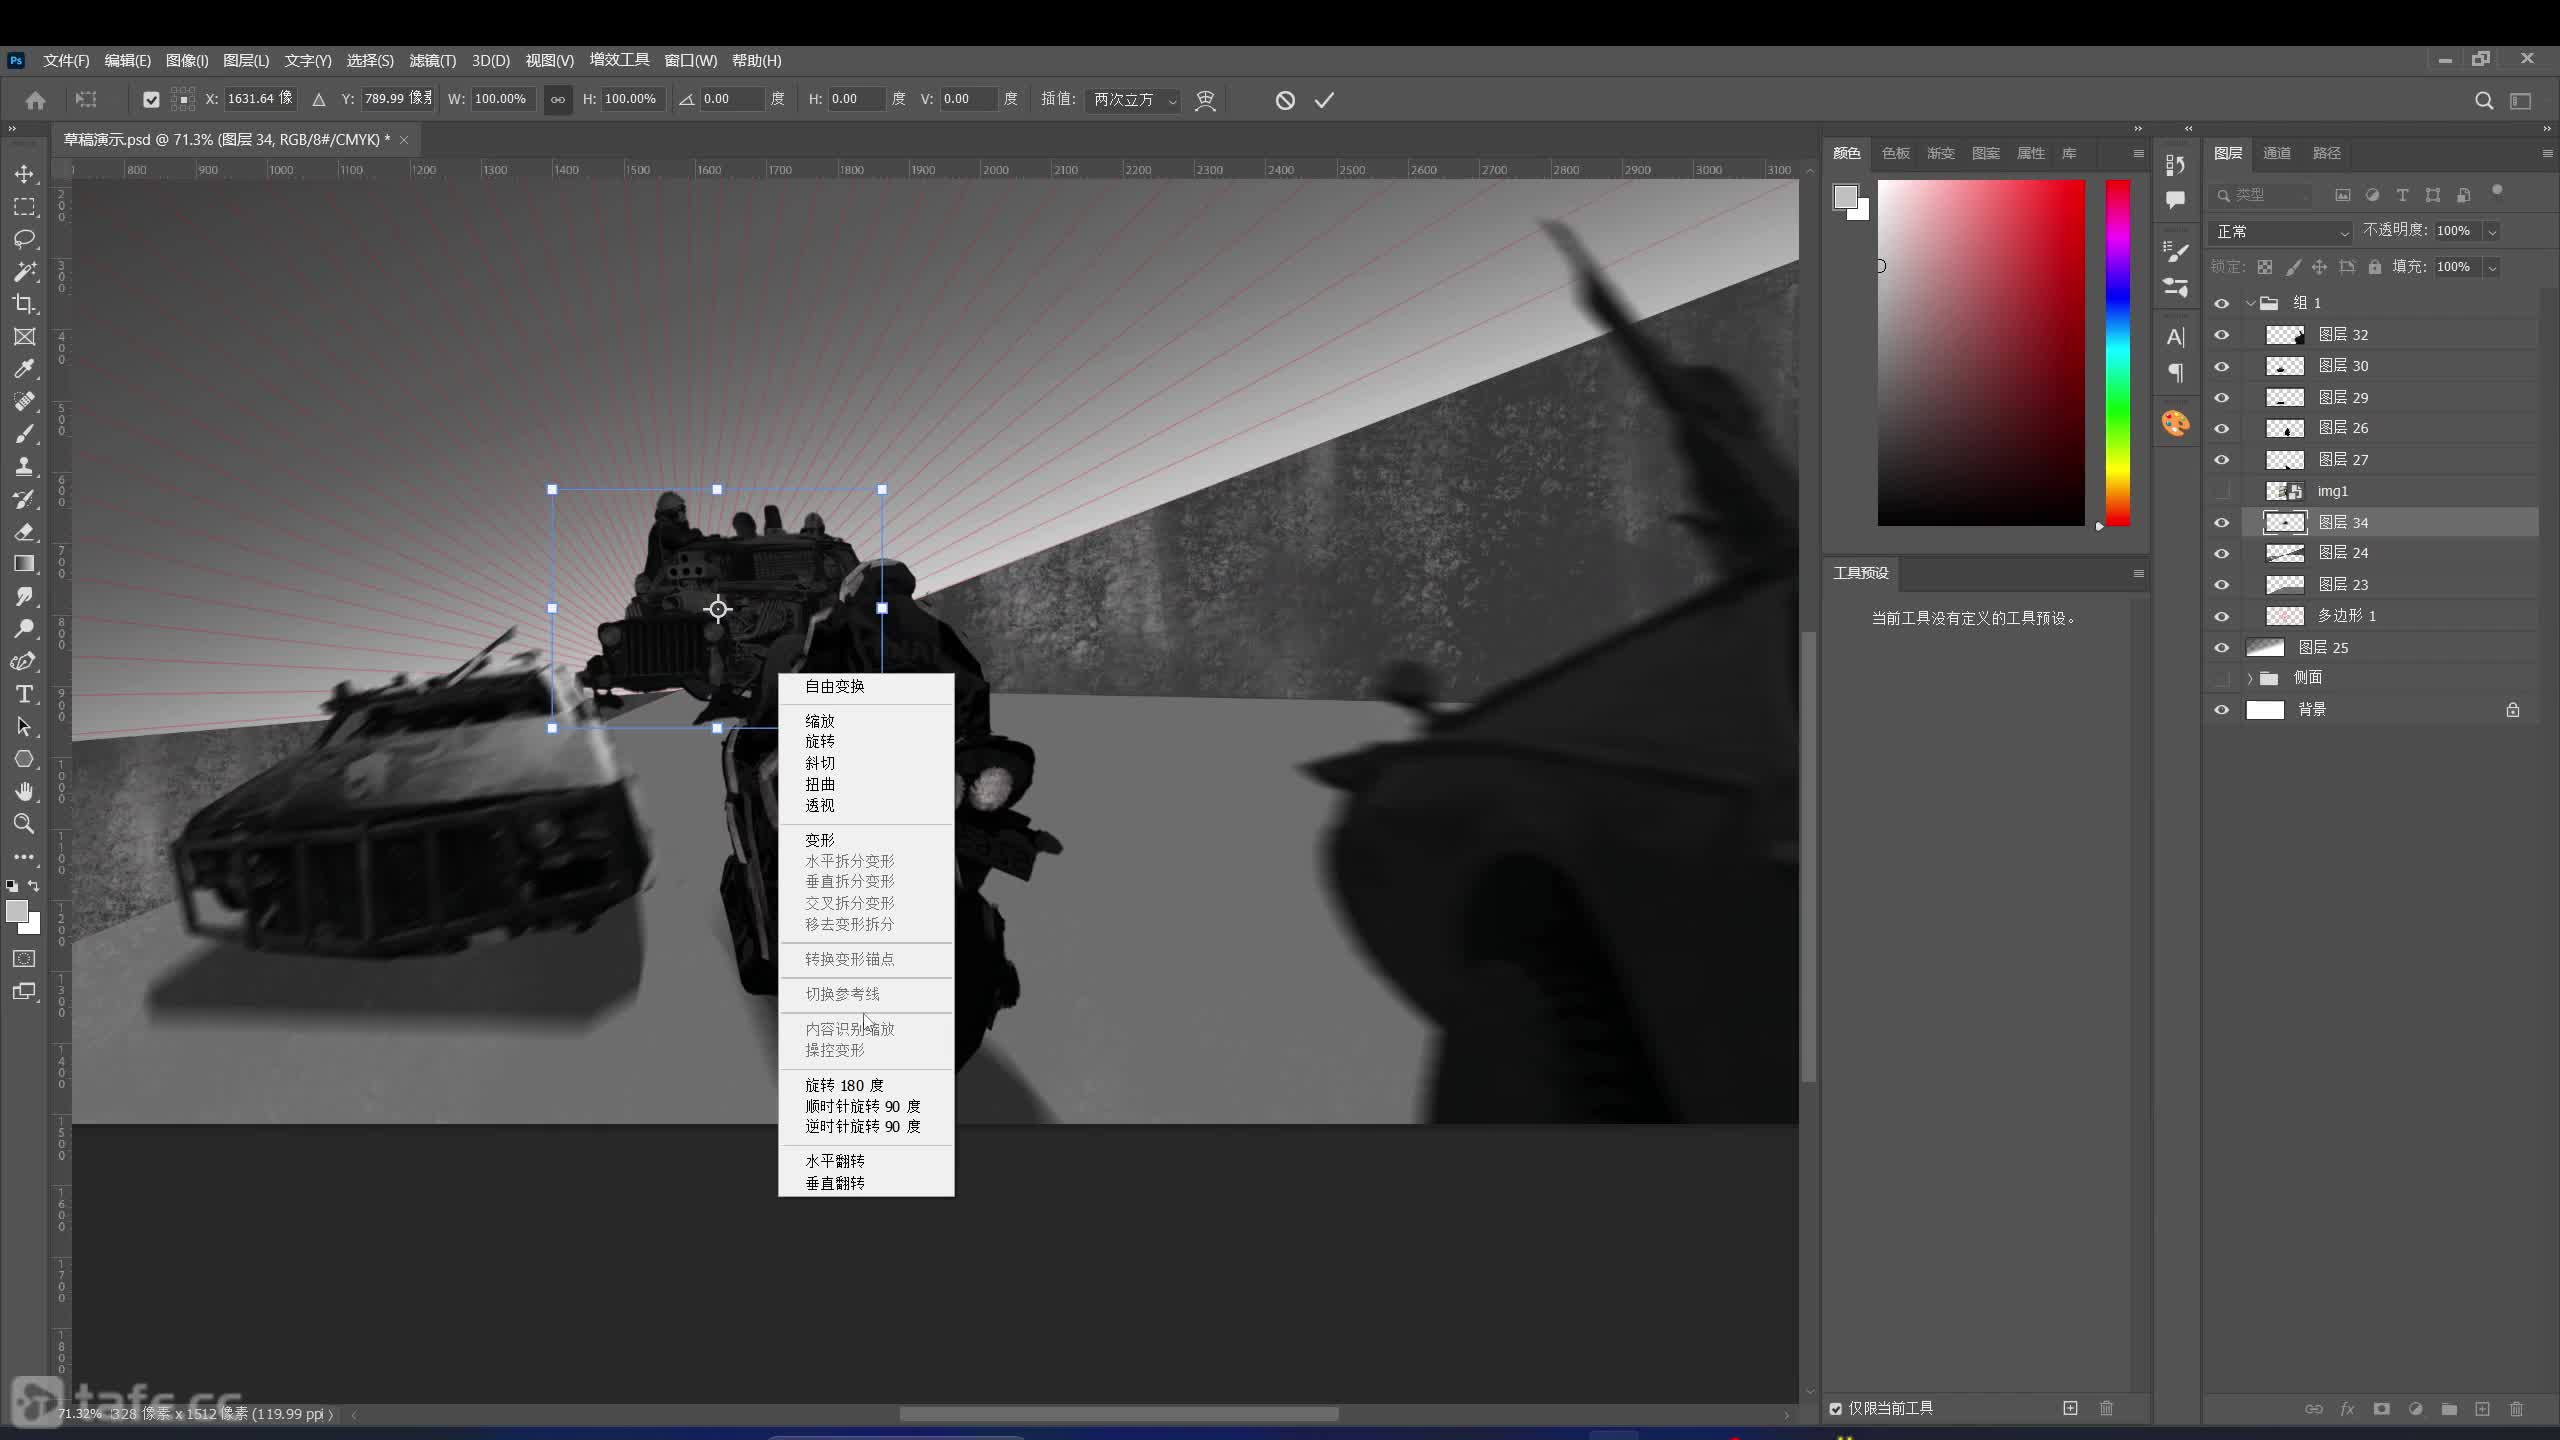Select the Move tool
This screenshot has width=2560, height=1440.
[24, 174]
